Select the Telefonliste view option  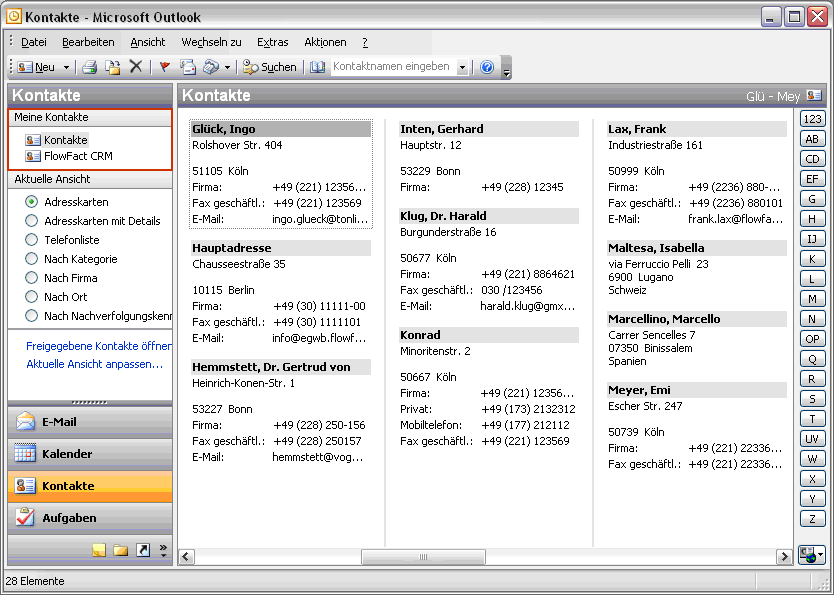click(x=62, y=240)
